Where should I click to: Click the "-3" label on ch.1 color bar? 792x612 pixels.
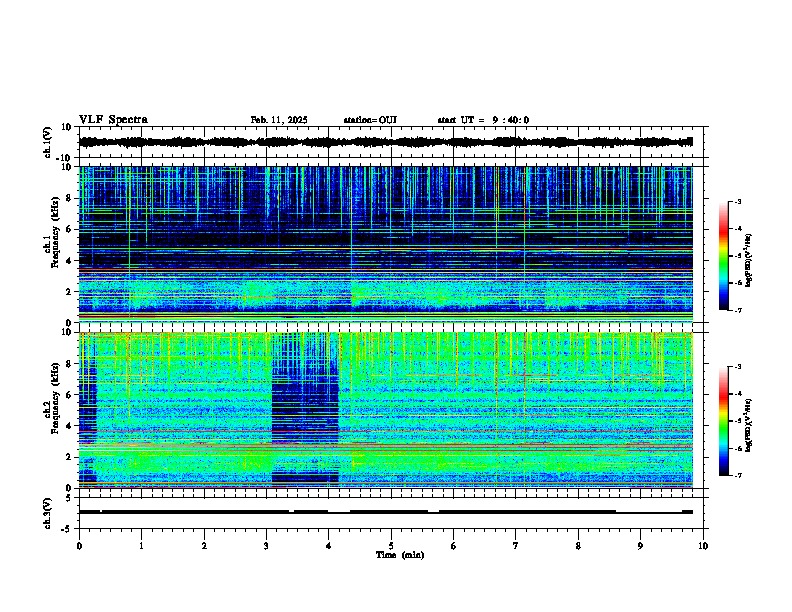(x=738, y=202)
